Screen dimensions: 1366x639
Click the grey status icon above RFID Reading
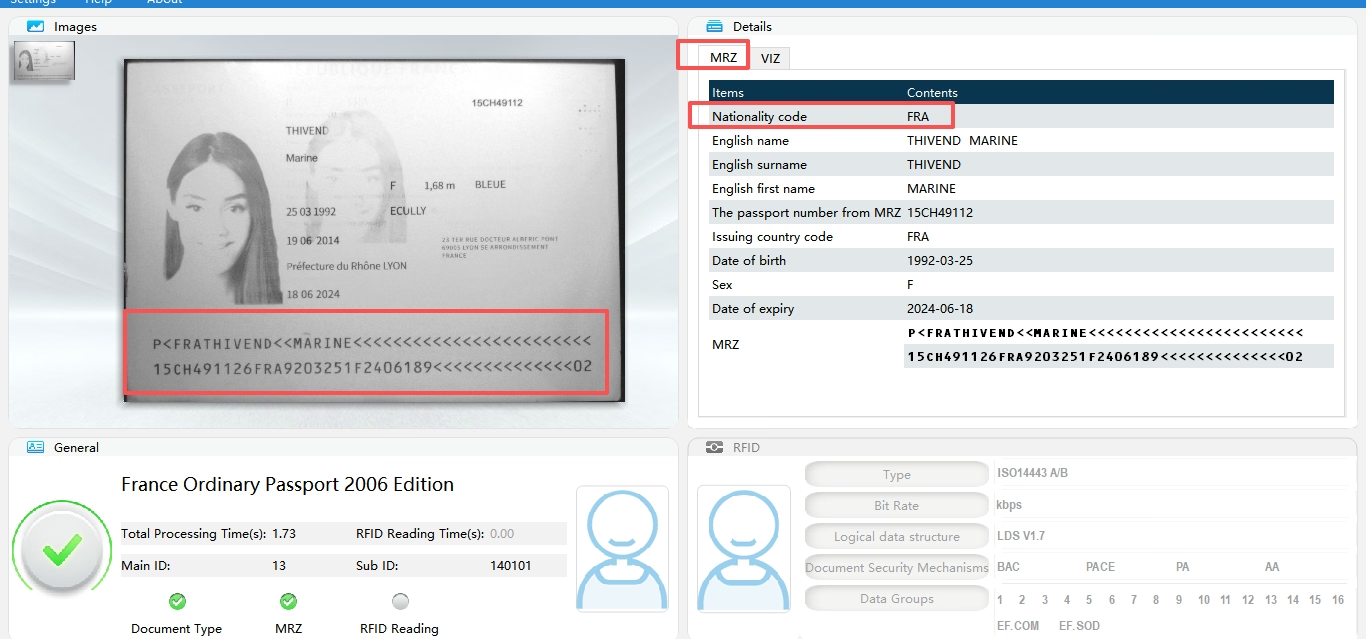click(x=400, y=601)
